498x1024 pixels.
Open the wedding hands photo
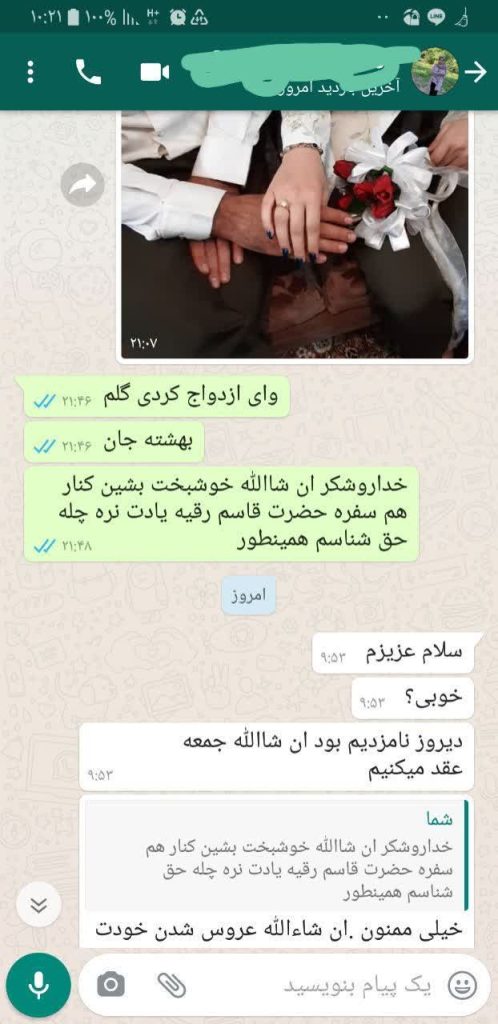(x=294, y=235)
